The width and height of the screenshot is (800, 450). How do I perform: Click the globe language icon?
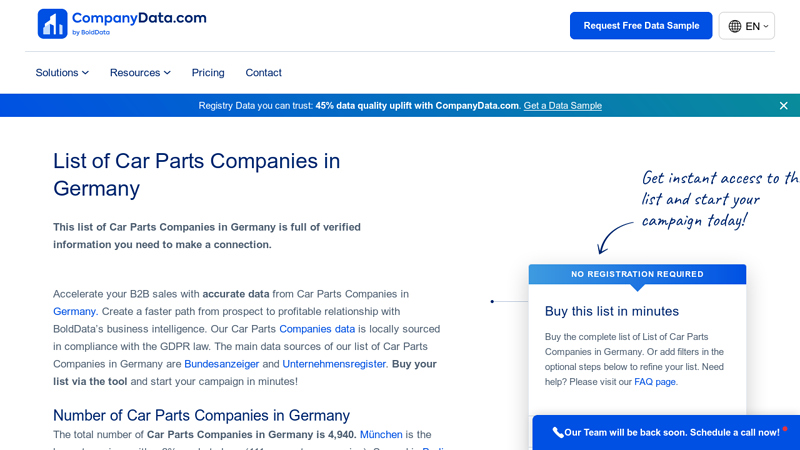(735, 26)
